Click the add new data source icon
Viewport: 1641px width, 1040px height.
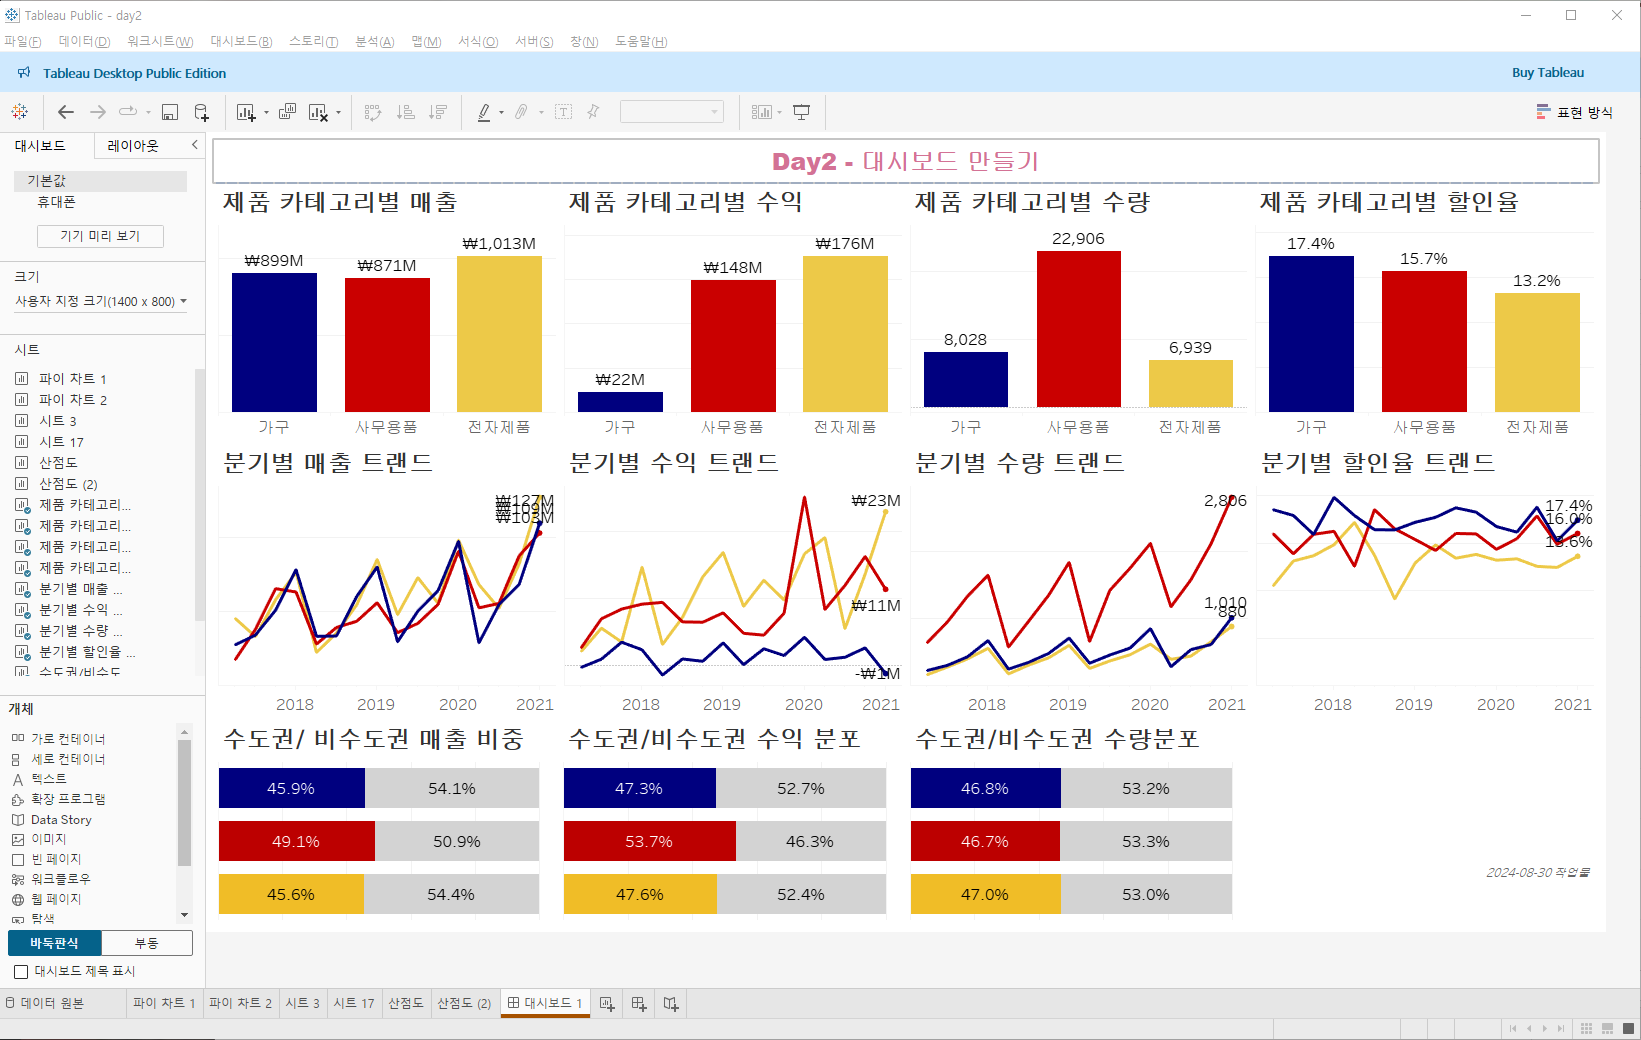[x=202, y=112]
